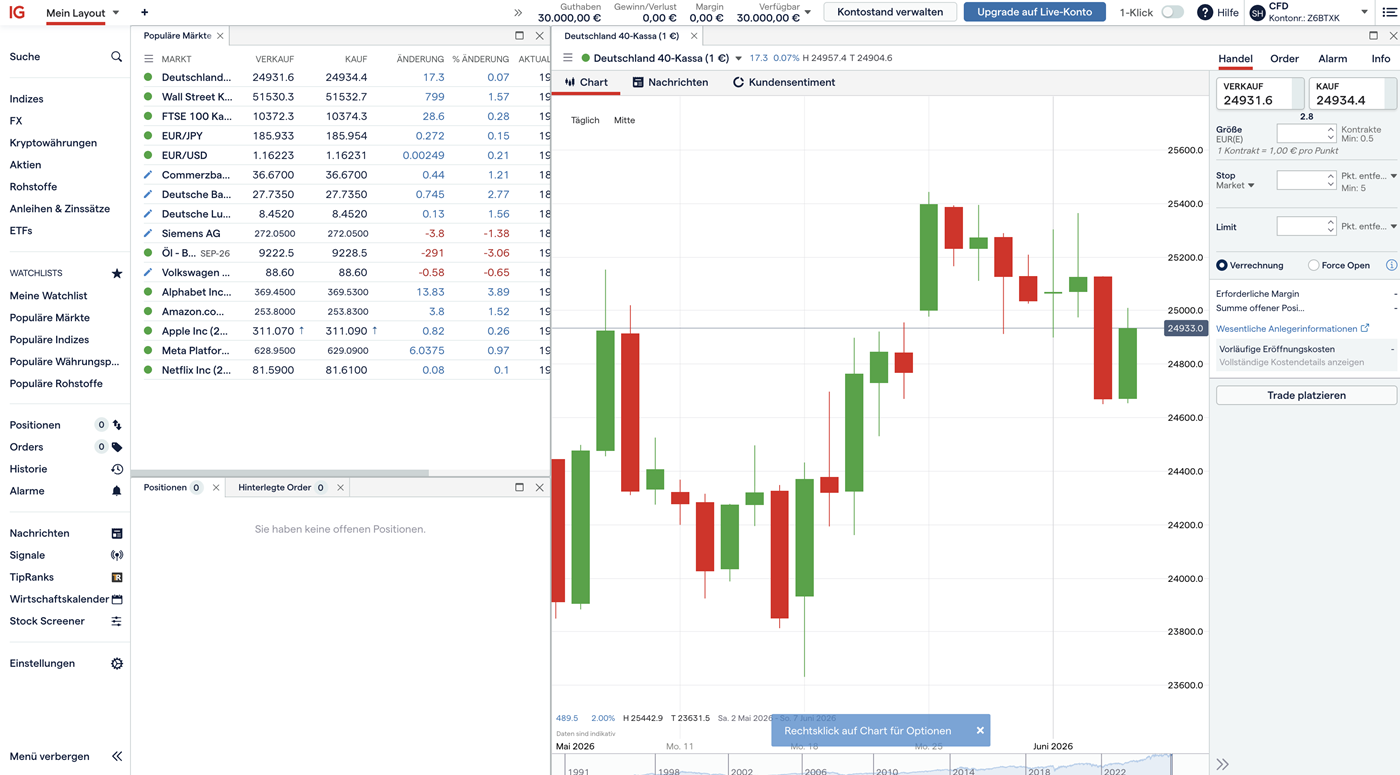Click the Größe stepper arrows

click(x=1330, y=132)
